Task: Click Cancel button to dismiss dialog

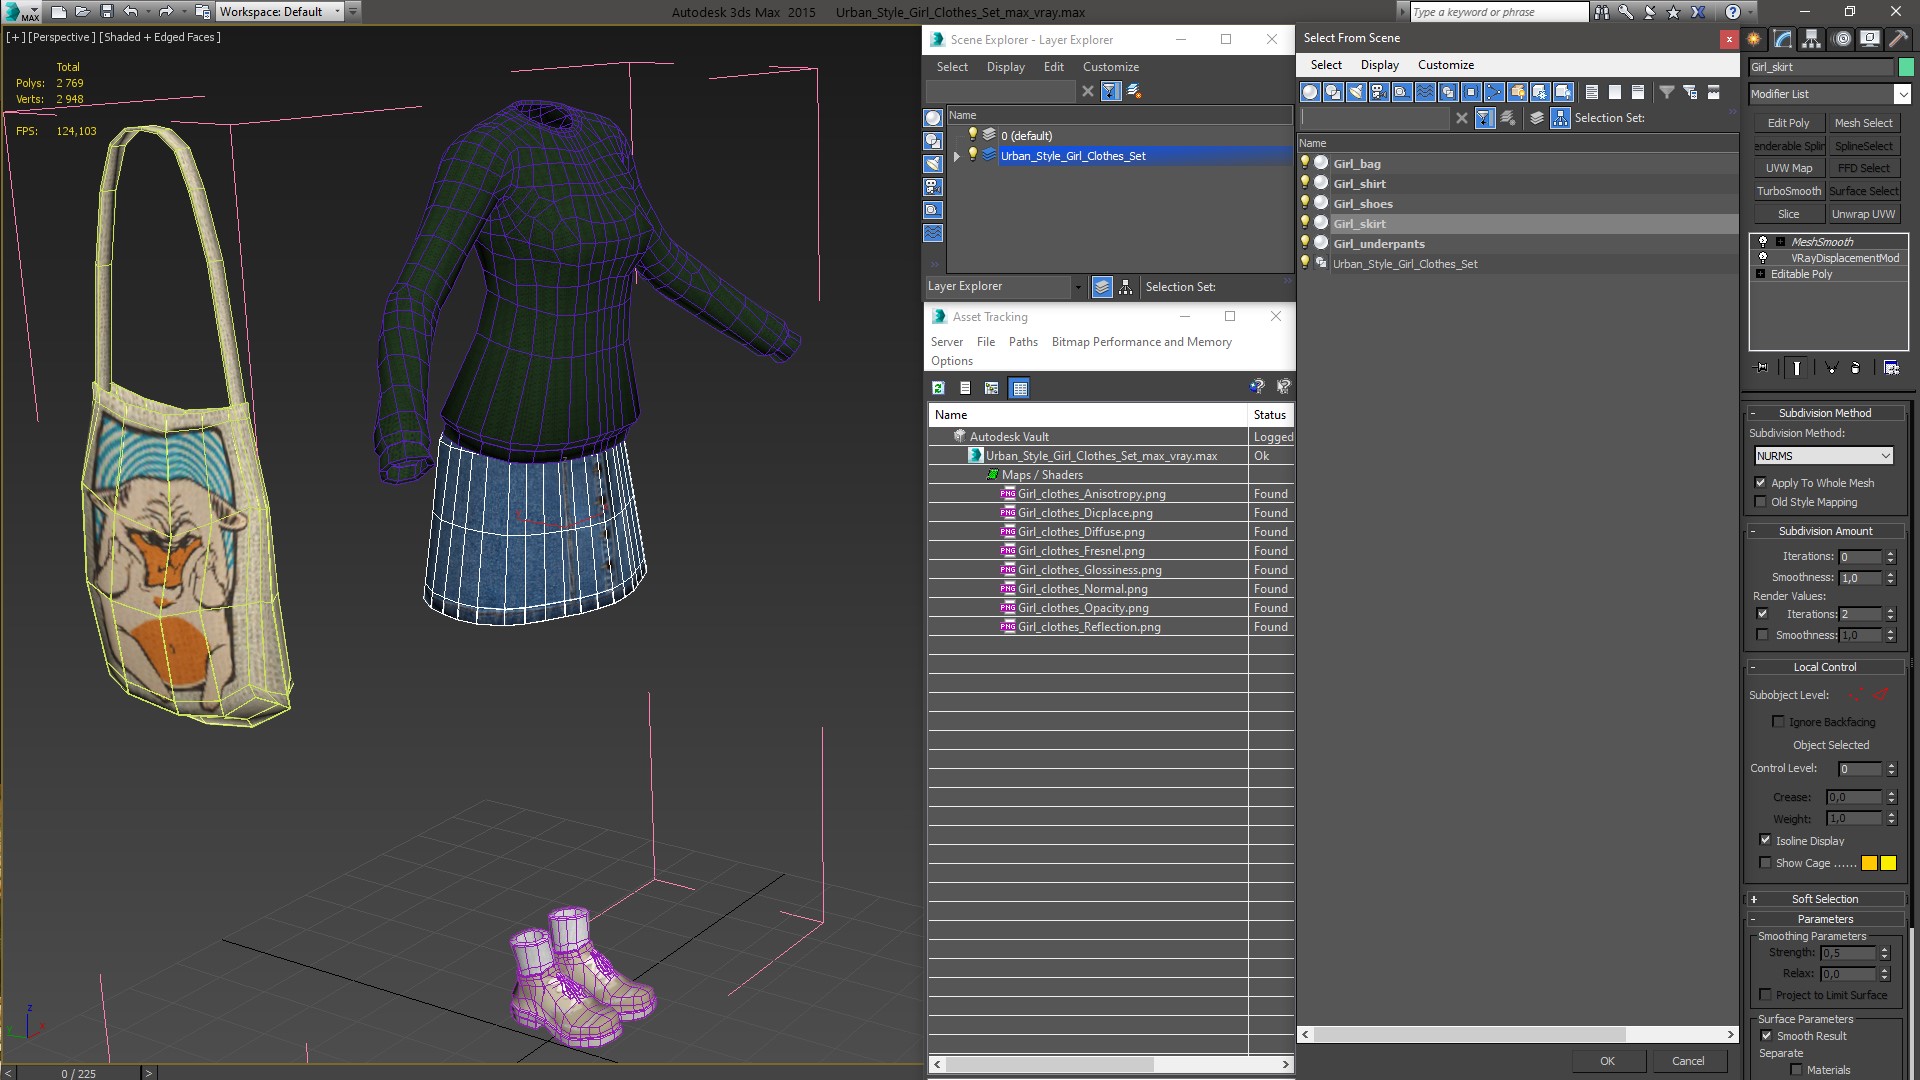Action: click(x=1688, y=1060)
